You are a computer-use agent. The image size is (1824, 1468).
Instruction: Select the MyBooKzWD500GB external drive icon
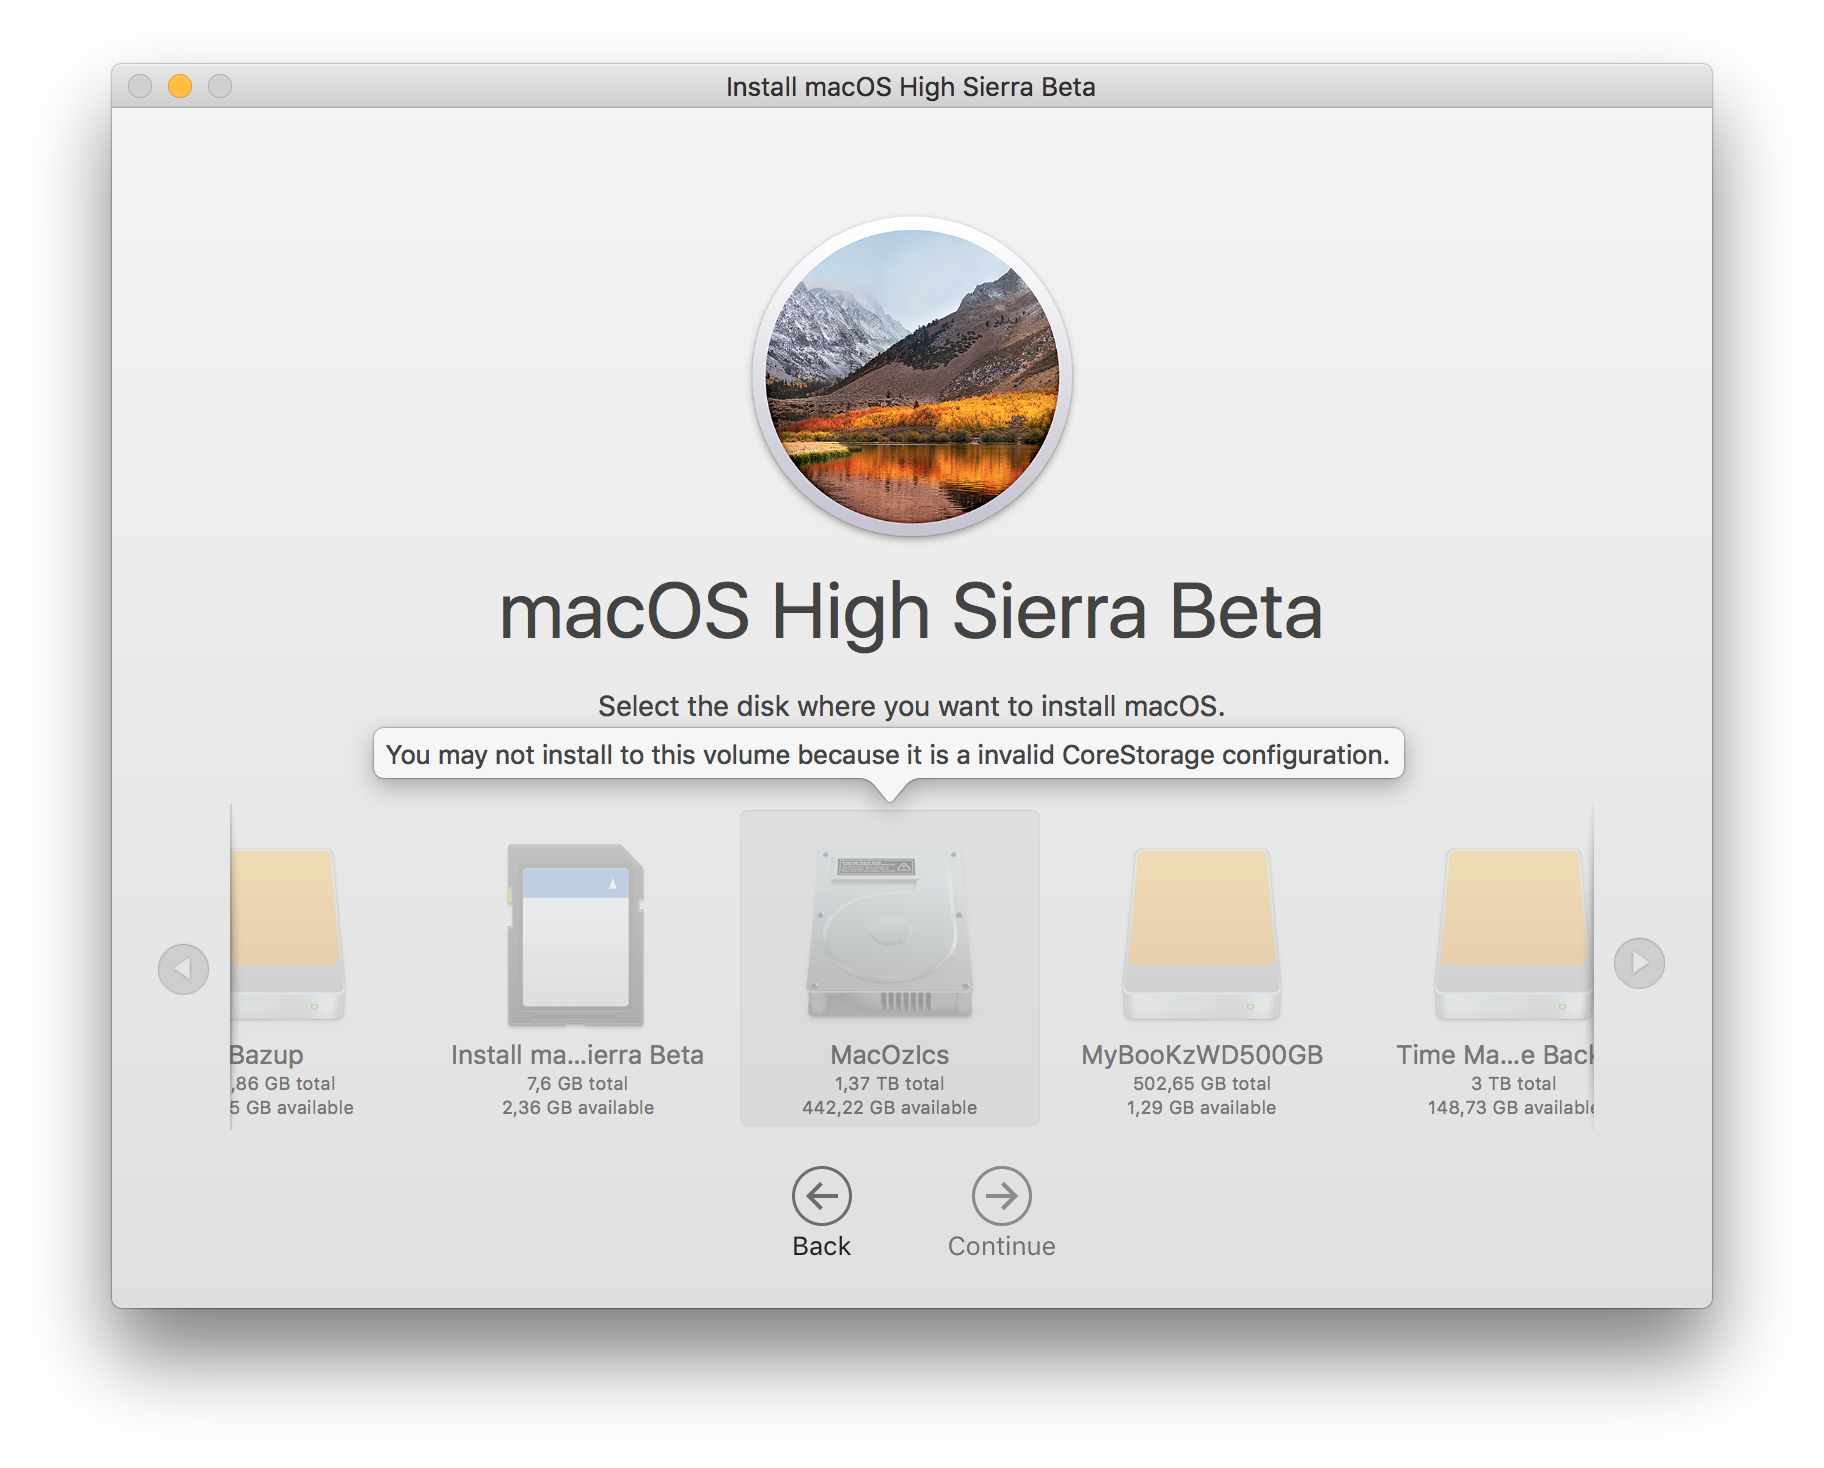tap(1201, 934)
